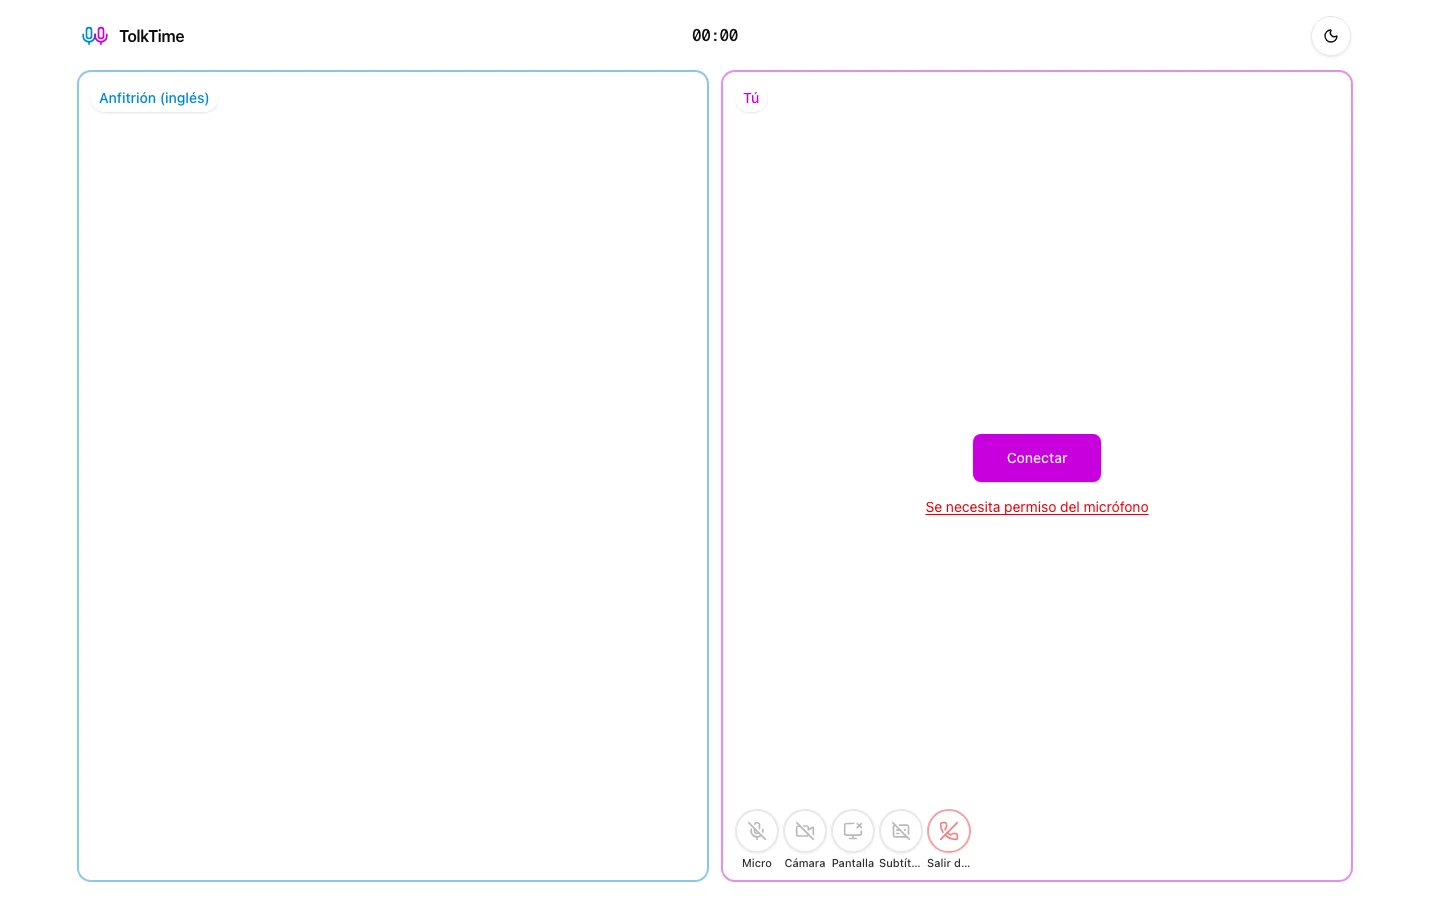Click the 'Micro' caption text
Screen dimensions: 1430x900
(x=757, y=863)
